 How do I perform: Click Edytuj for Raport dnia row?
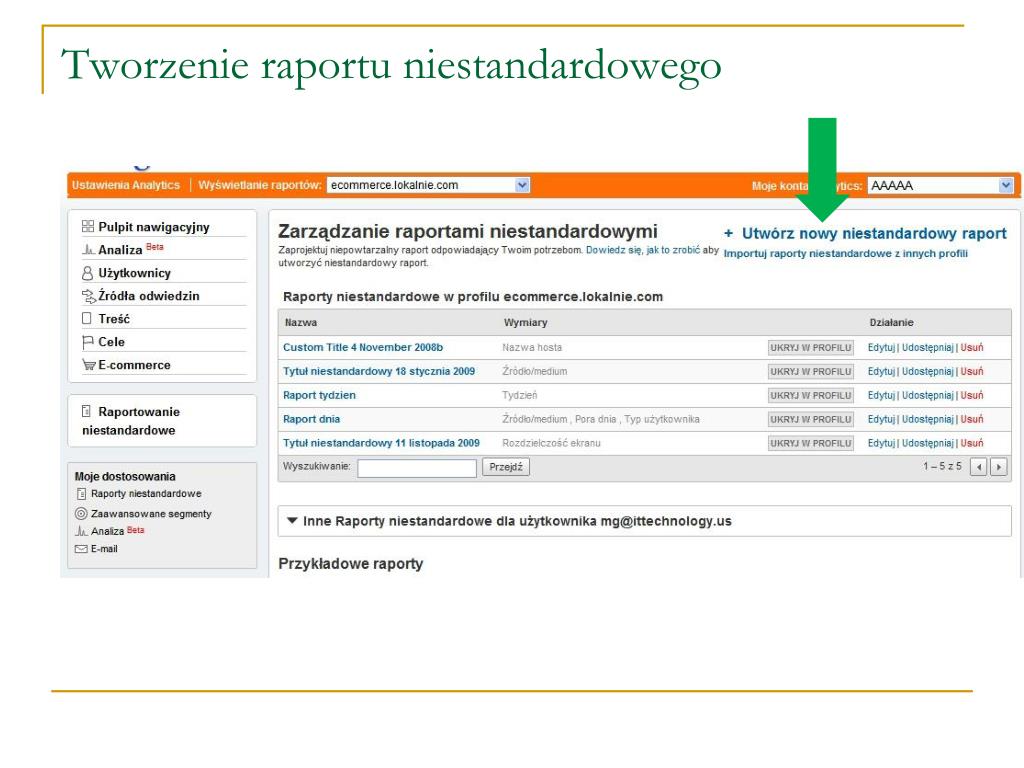pyautogui.click(x=881, y=419)
